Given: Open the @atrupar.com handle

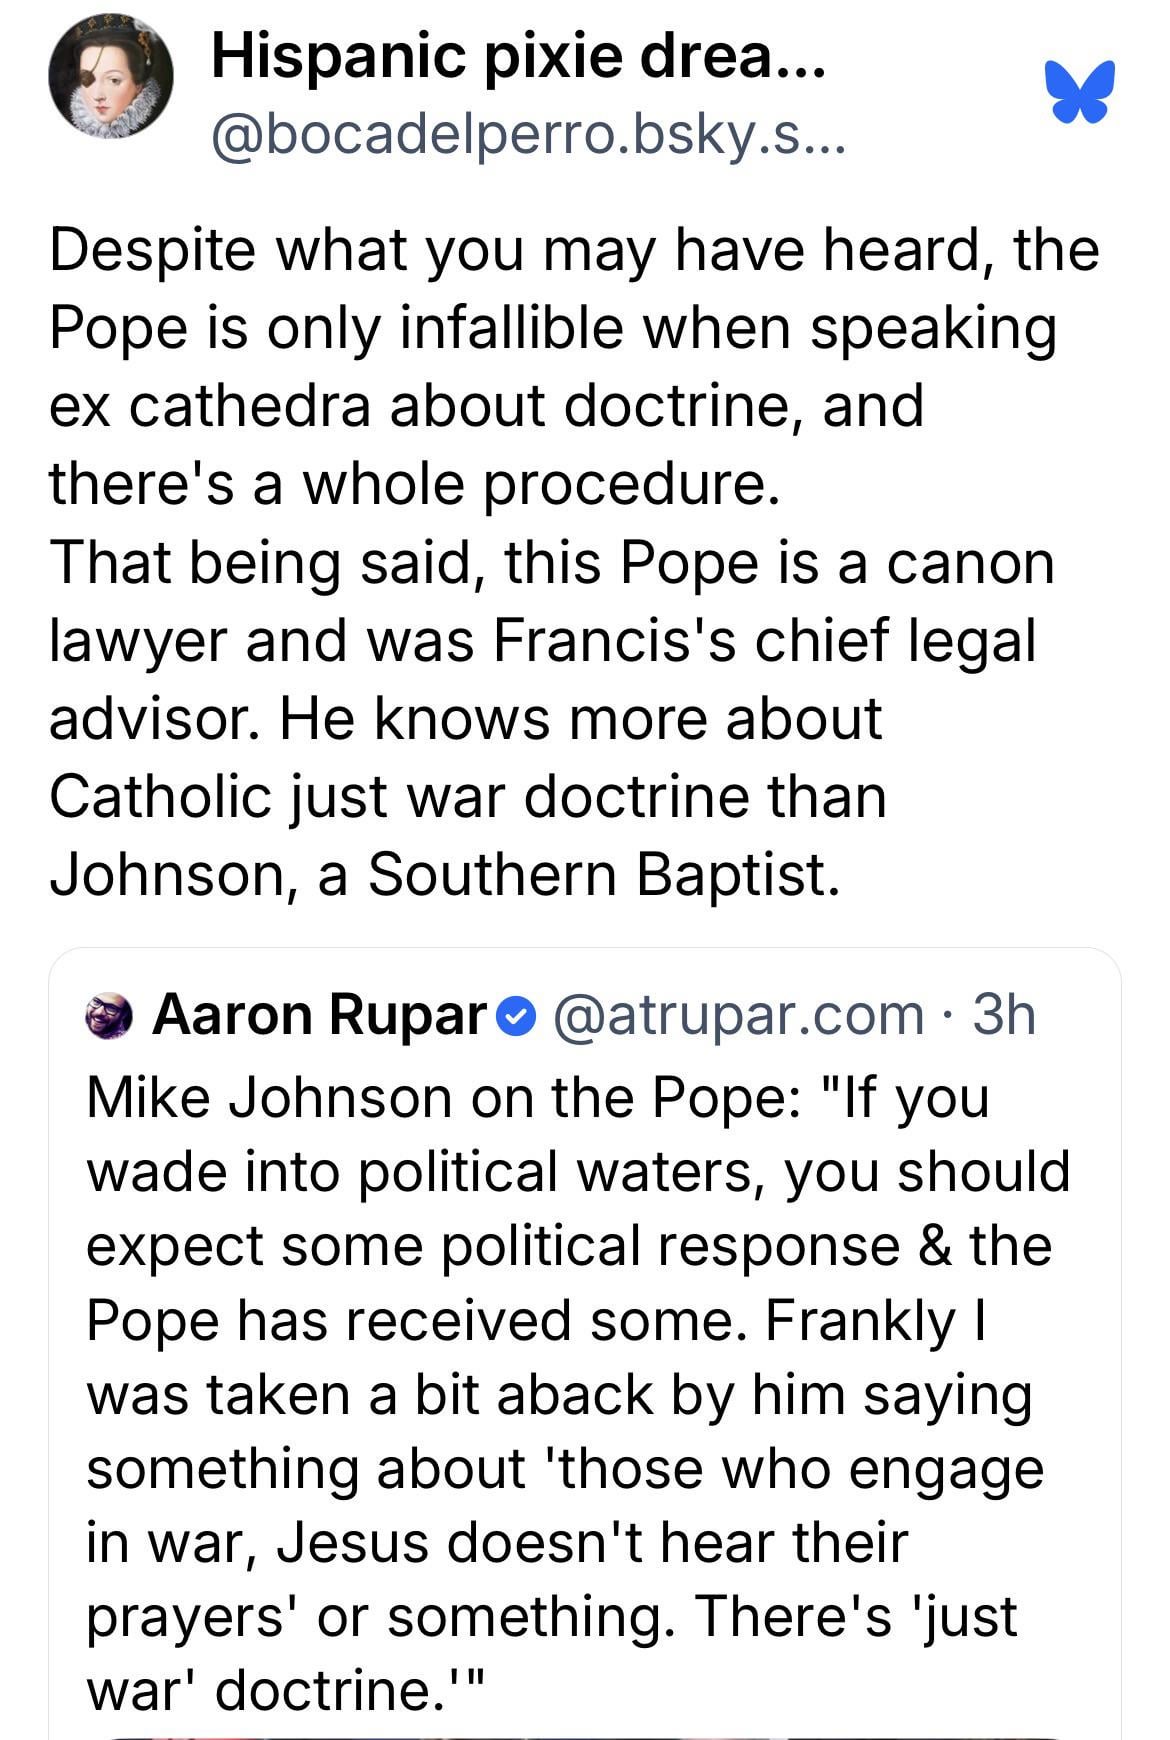Looking at the screenshot, I should pyautogui.click(x=738, y=1015).
